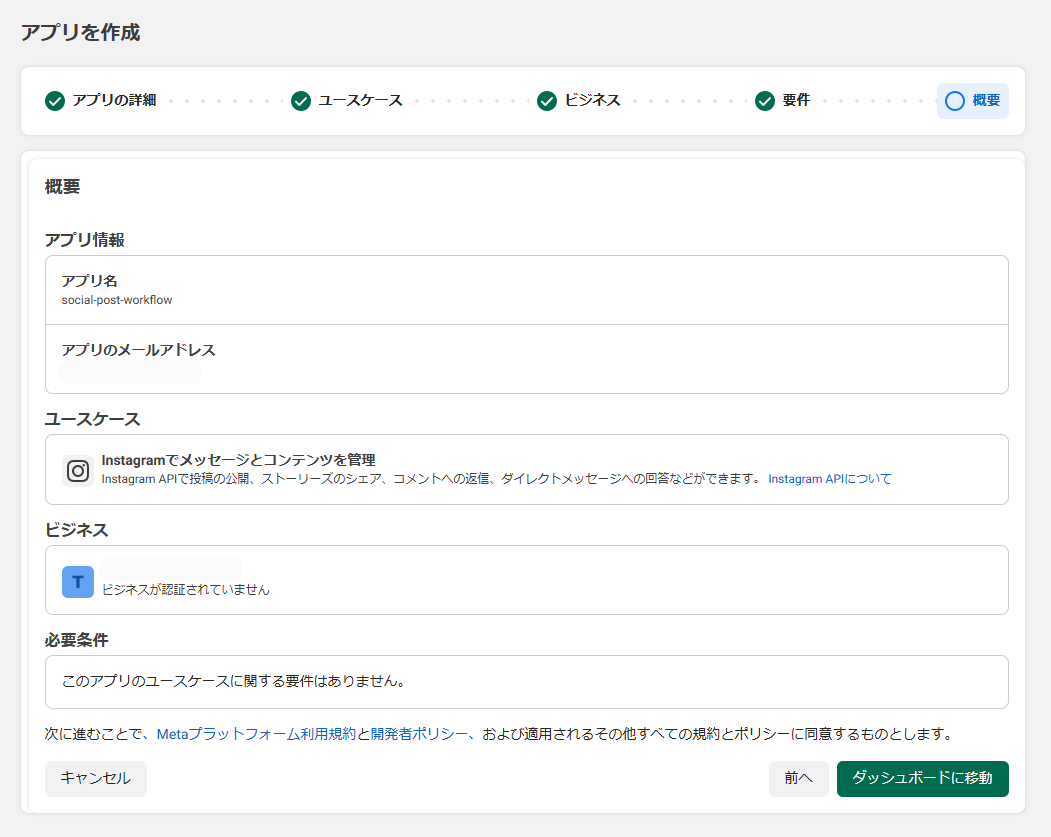1051x837 pixels.
Task: Select the 概要 step label
Action: coord(986,101)
